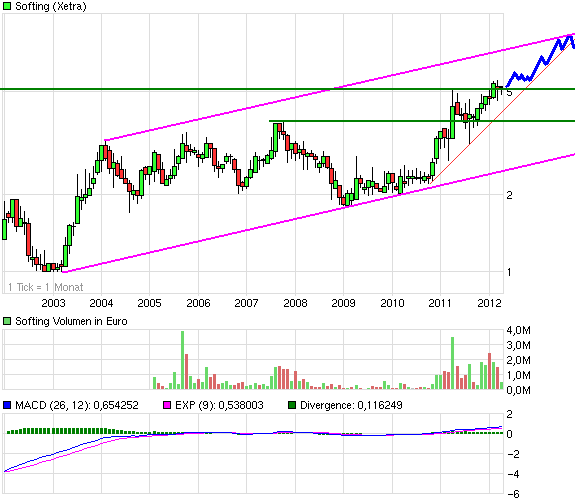Click the 2004 year label on the axis
The height and width of the screenshot is (502, 575).
tap(101, 303)
